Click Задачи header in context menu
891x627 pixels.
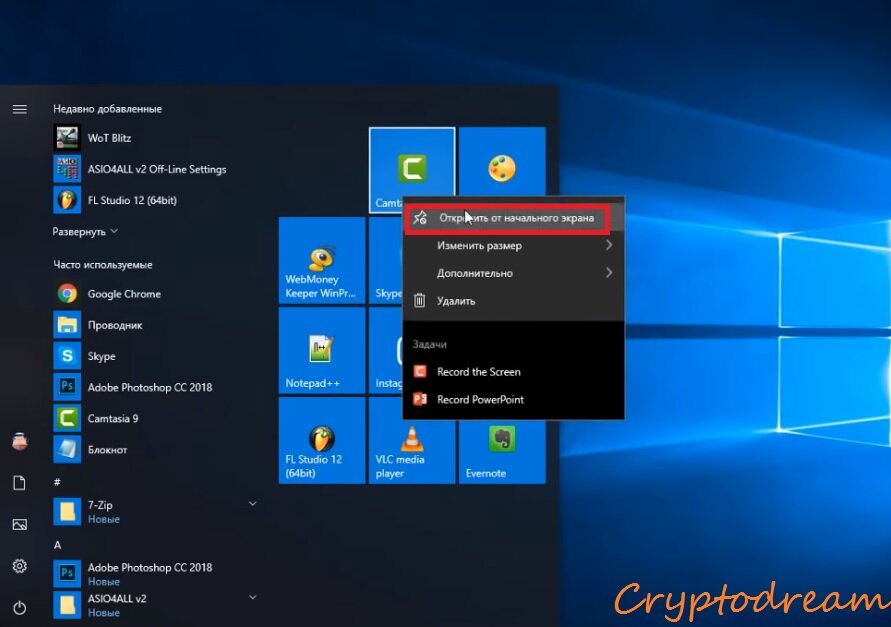430,344
